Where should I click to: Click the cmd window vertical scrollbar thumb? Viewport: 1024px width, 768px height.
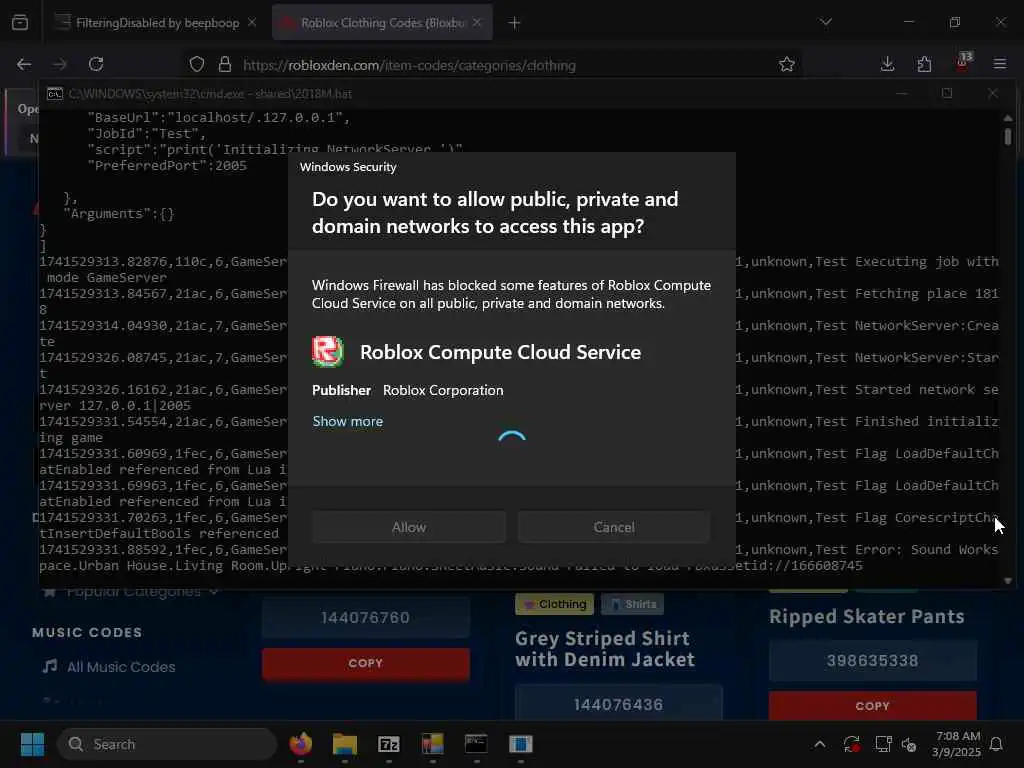click(x=1008, y=136)
